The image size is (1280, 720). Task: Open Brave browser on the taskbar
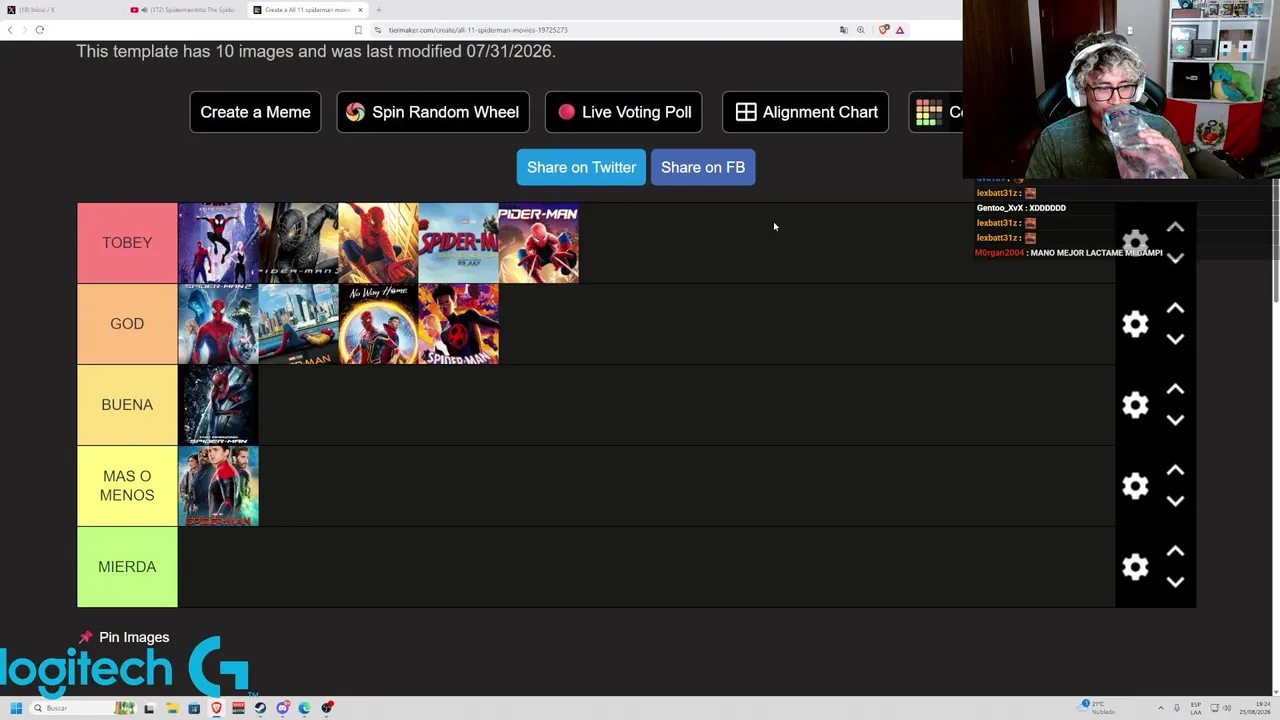[216, 708]
